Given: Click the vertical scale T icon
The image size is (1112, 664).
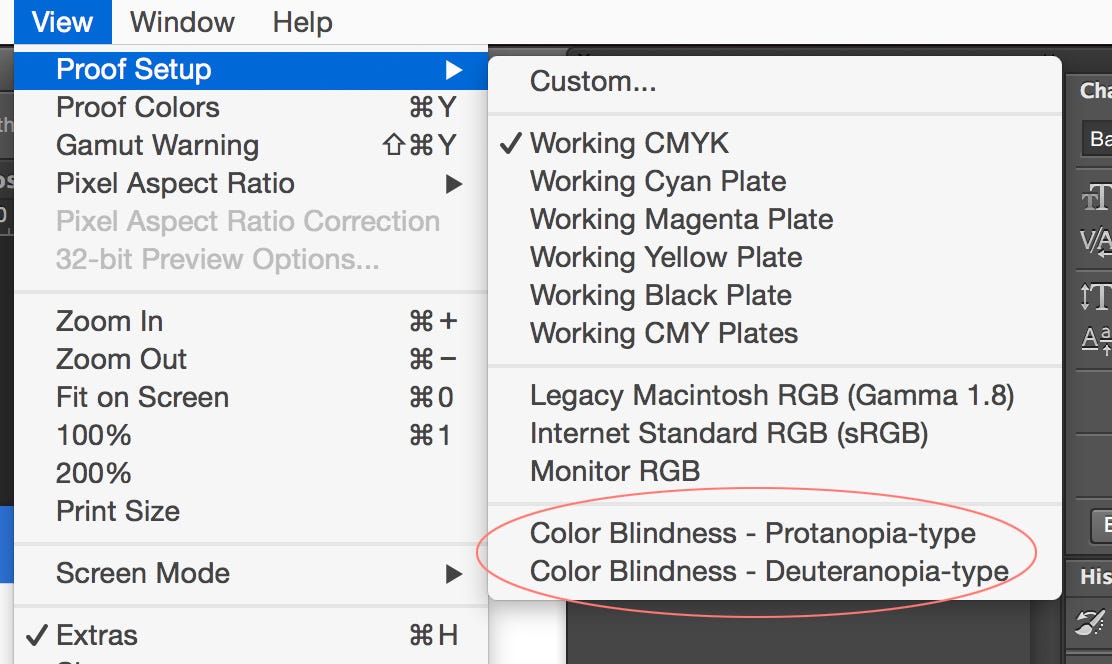Looking at the screenshot, I should point(1096,297).
